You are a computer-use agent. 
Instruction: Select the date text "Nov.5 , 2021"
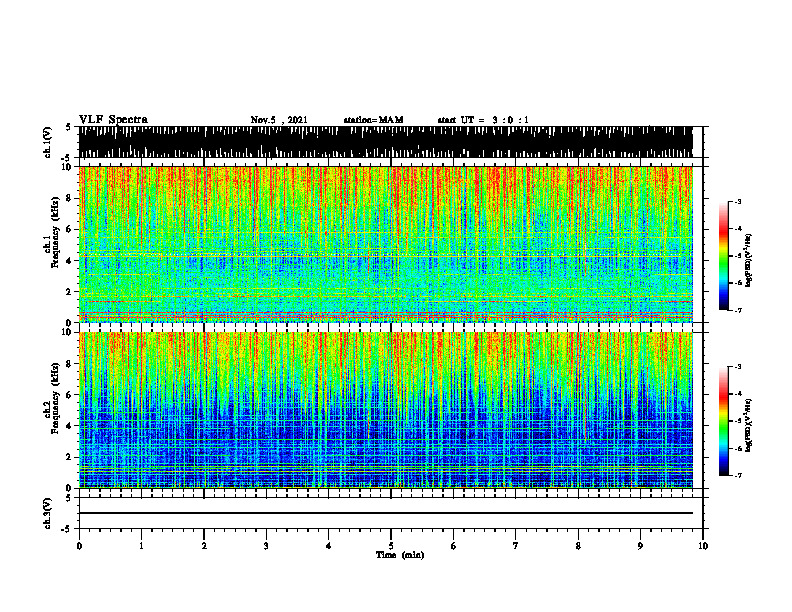click(x=279, y=120)
